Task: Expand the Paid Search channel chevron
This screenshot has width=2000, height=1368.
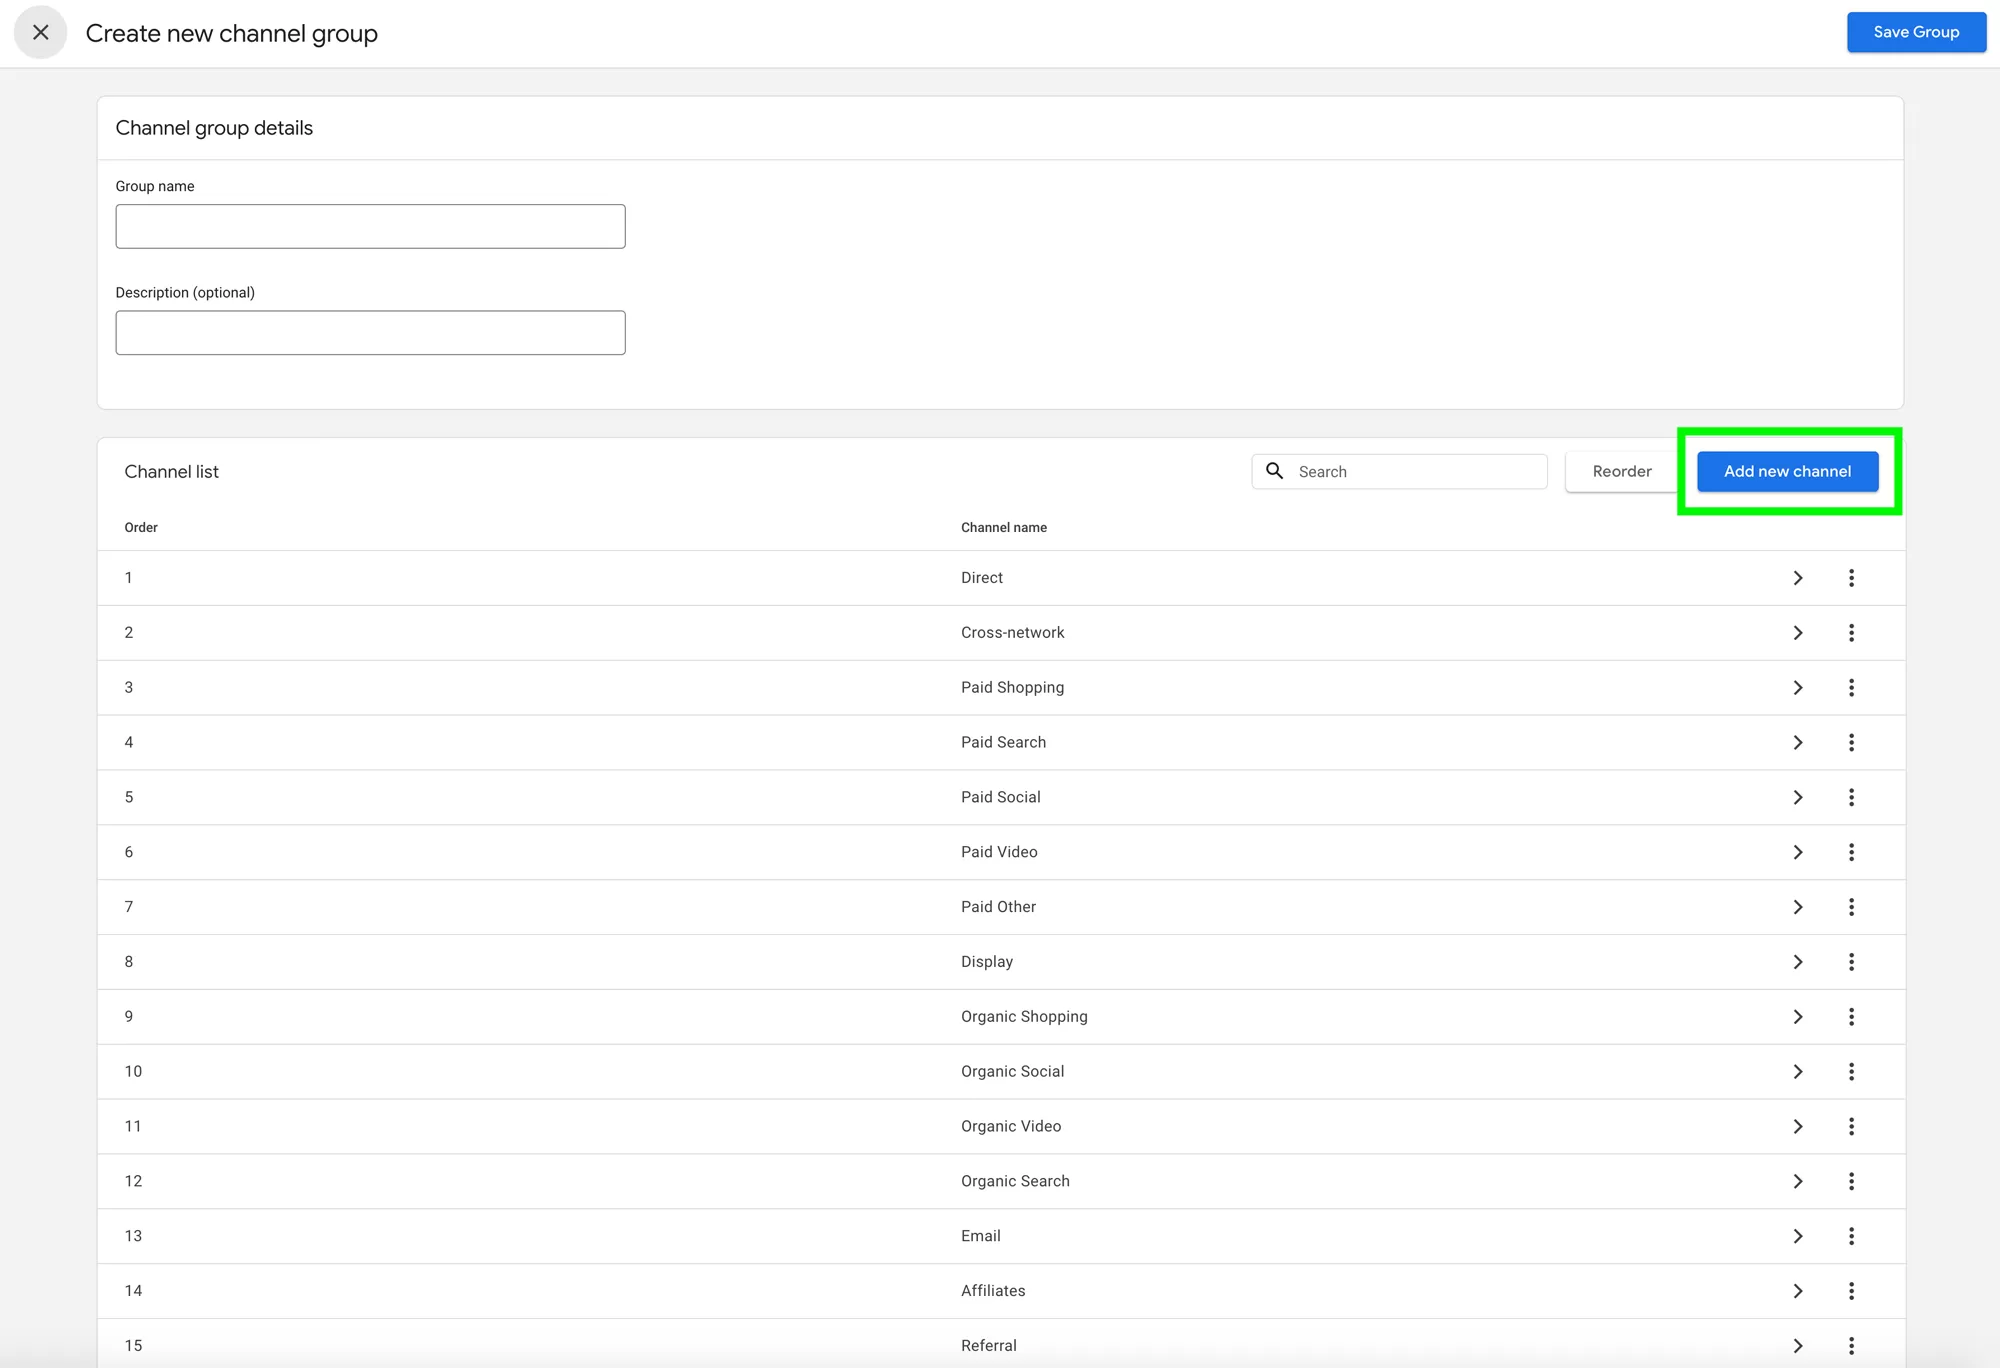Action: (1797, 742)
